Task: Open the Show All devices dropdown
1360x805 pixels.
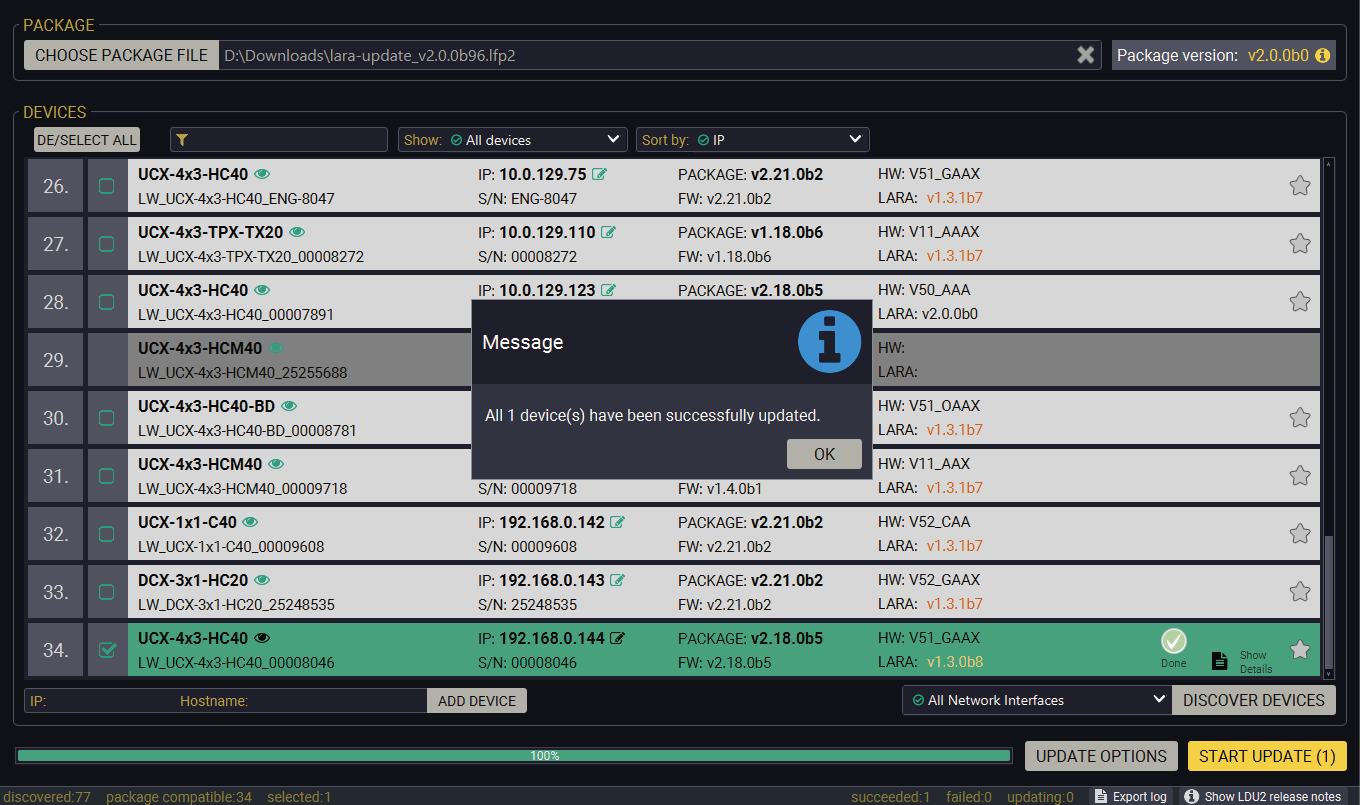Action: point(513,140)
